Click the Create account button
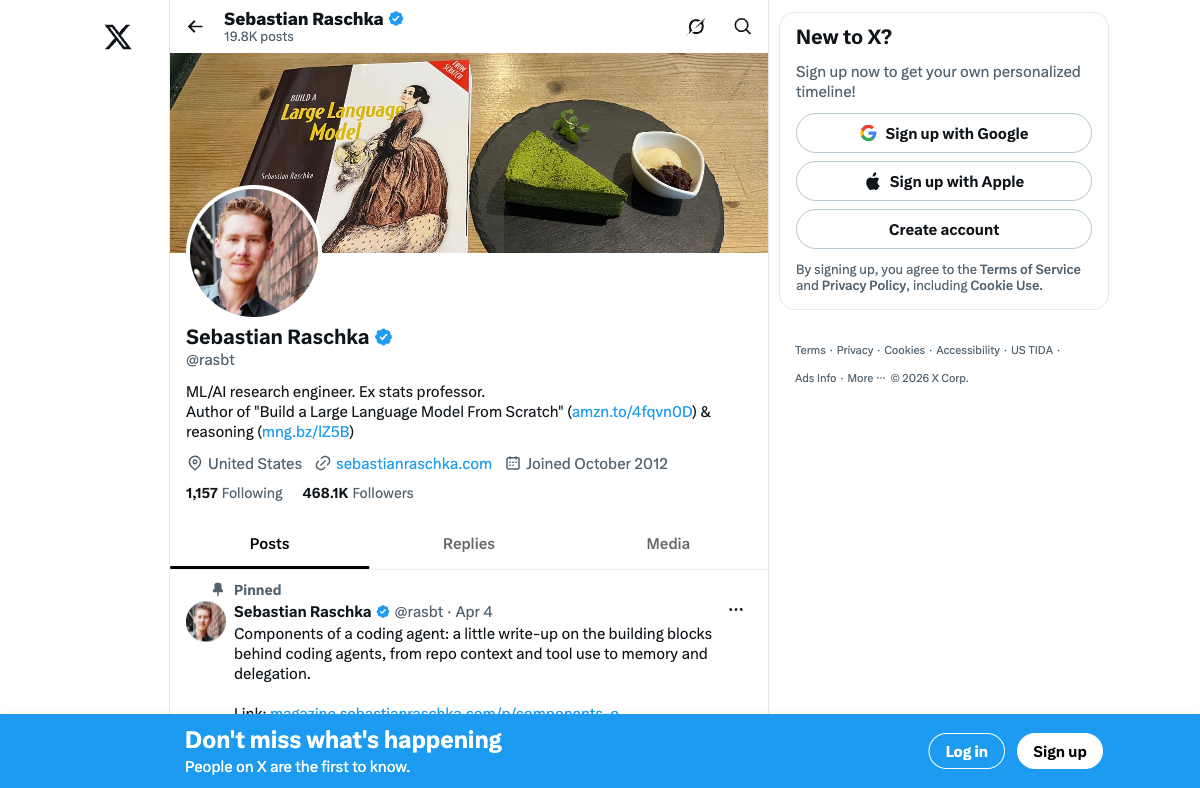This screenshot has width=1200, height=788. pyautogui.click(x=944, y=229)
